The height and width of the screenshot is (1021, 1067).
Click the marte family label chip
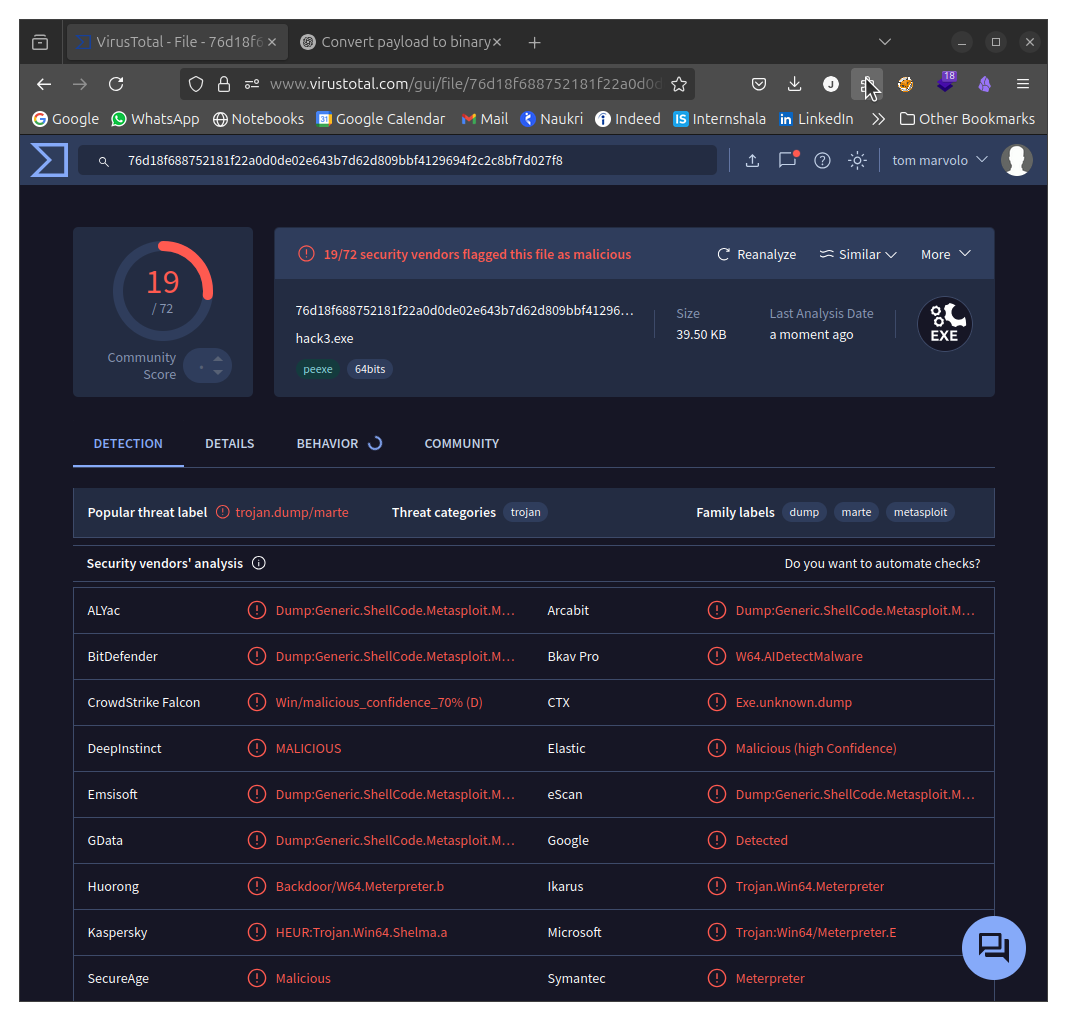(x=856, y=513)
